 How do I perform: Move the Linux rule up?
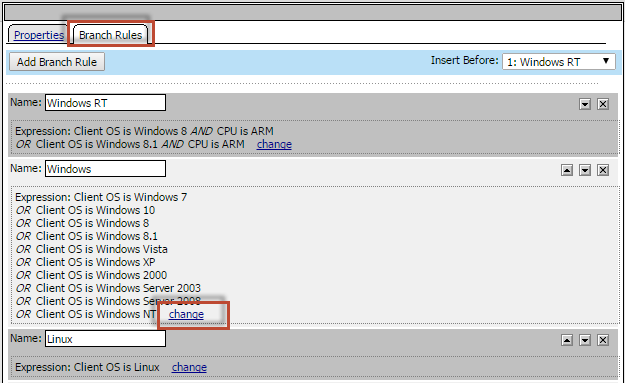(x=567, y=340)
